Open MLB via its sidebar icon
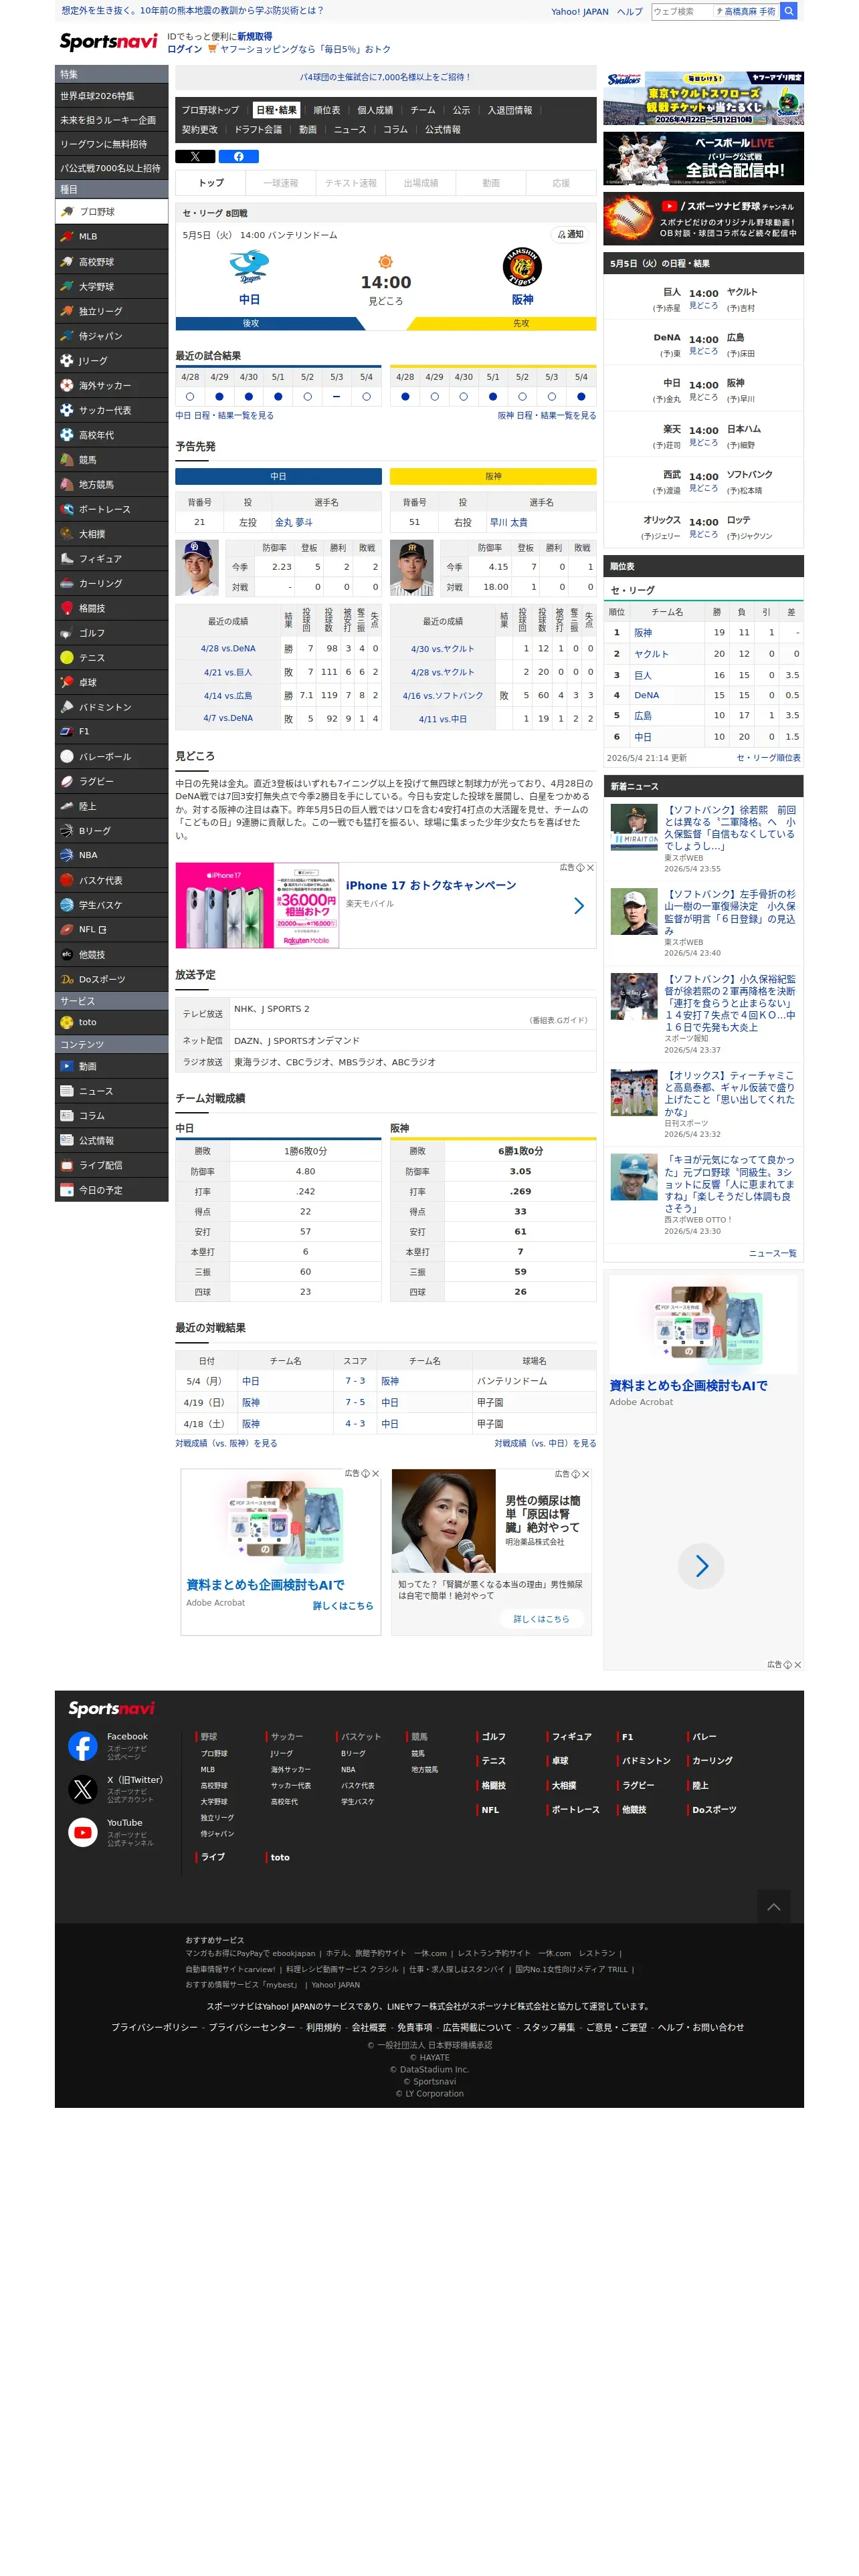The image size is (859, 2576). pyautogui.click(x=67, y=237)
